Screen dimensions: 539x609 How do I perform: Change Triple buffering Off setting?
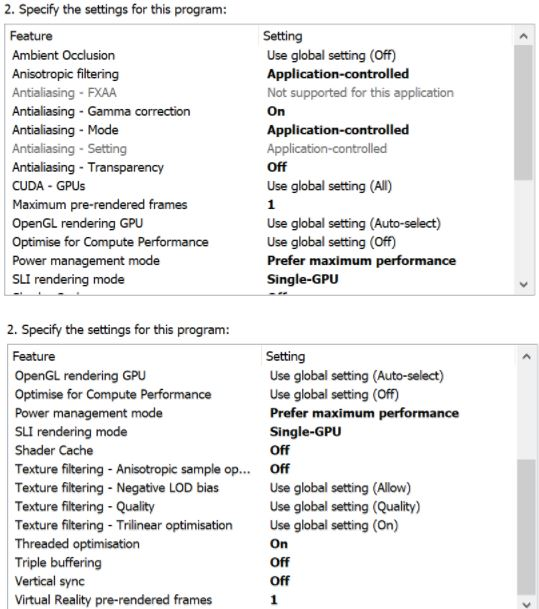[x=280, y=562]
